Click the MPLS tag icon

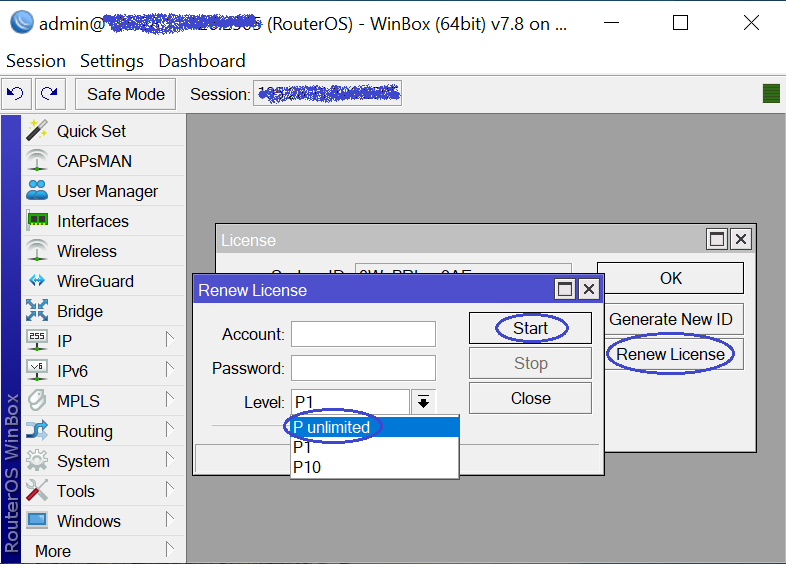pos(37,401)
